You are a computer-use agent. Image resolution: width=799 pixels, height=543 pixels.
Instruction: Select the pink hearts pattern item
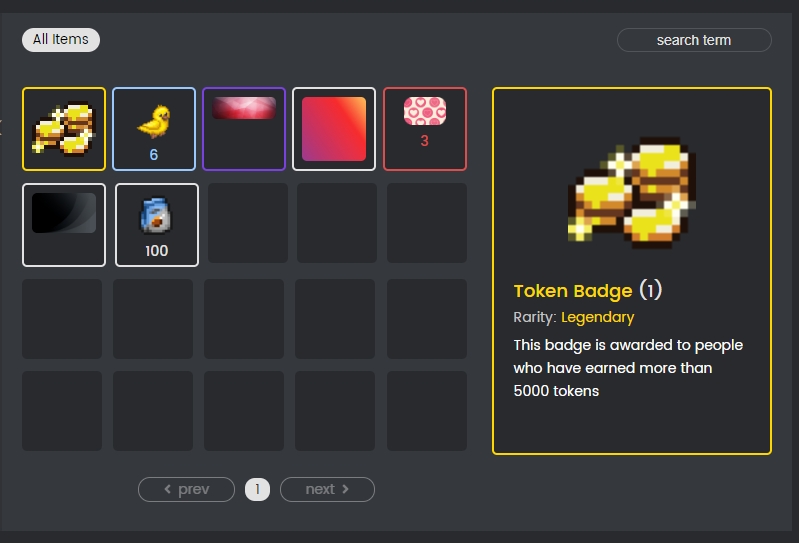pos(425,129)
